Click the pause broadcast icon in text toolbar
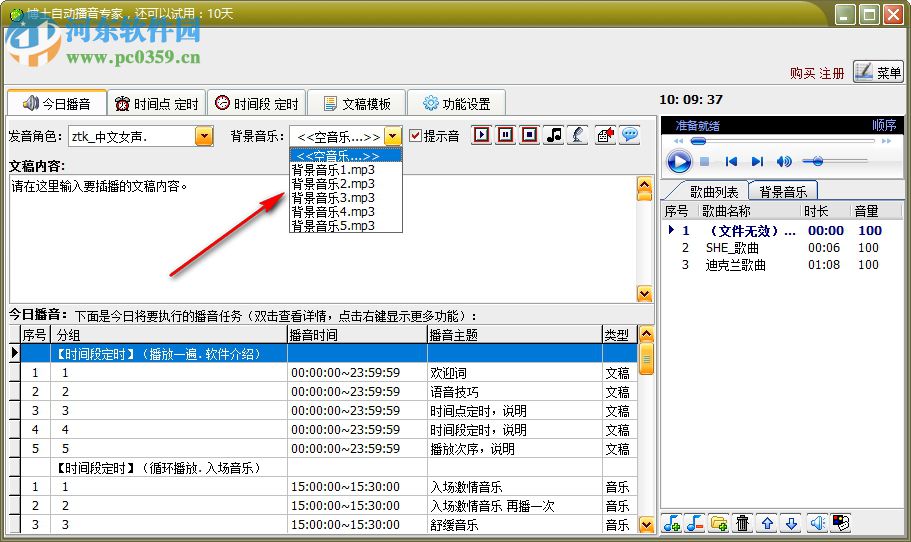The height and width of the screenshot is (542, 911). [506, 135]
